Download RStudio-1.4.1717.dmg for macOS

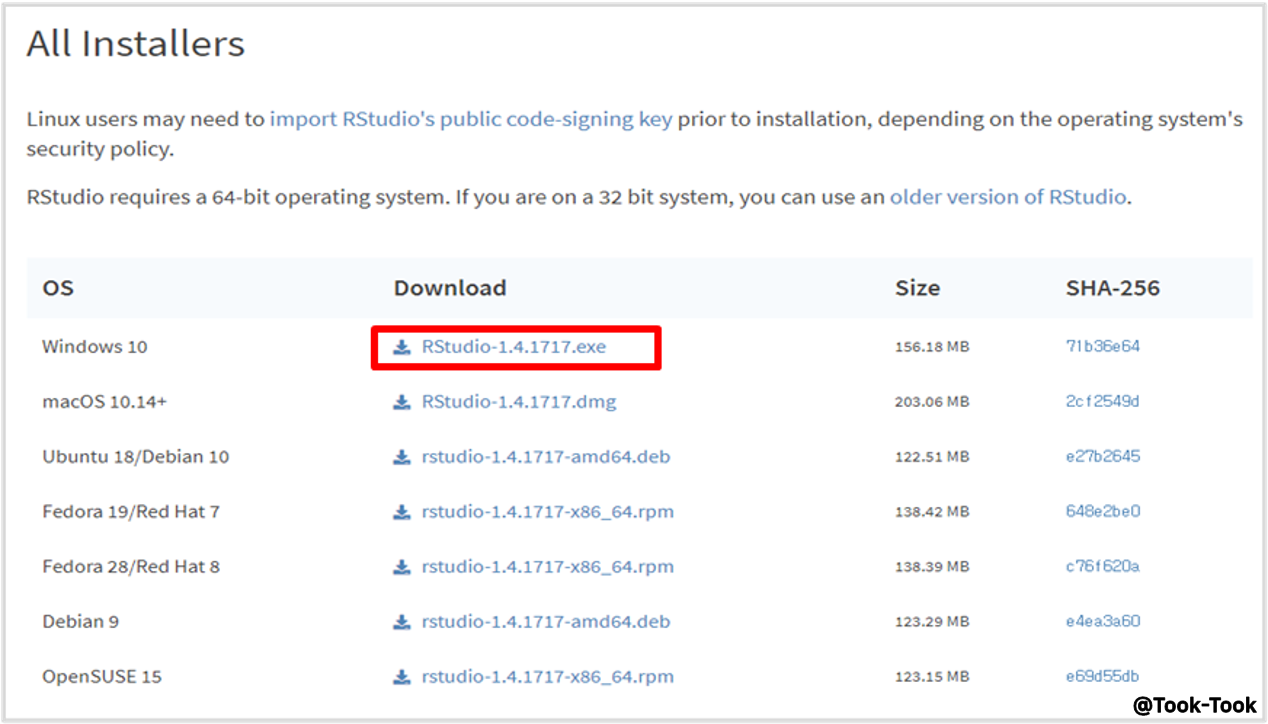(x=519, y=402)
